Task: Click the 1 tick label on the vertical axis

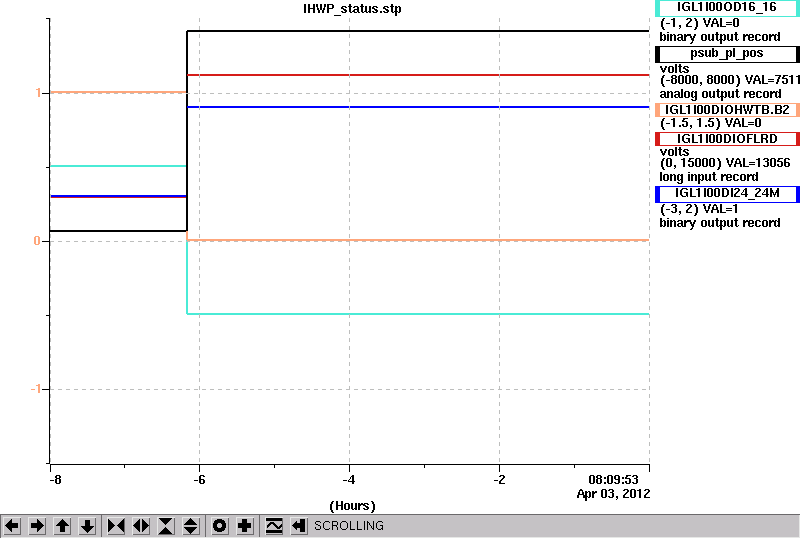Action: [x=38, y=93]
